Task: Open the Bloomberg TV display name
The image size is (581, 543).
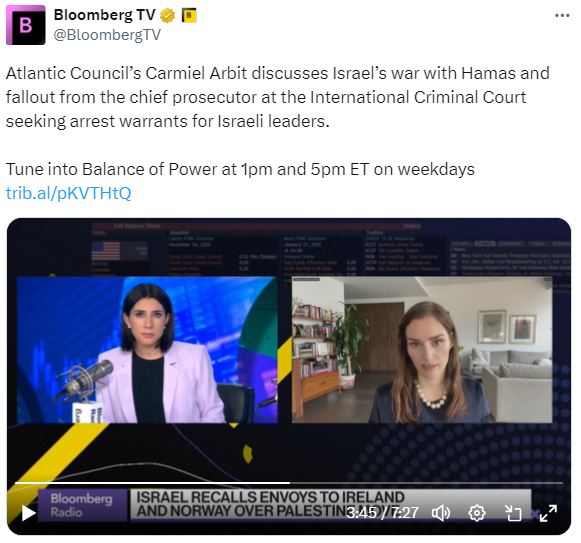Action: click(104, 15)
